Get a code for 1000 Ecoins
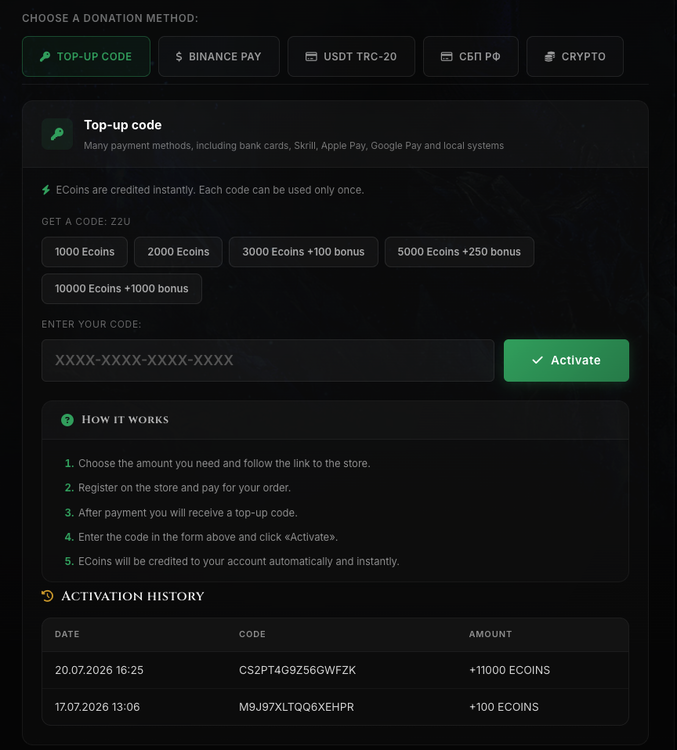This screenshot has width=677, height=750. [x=85, y=252]
